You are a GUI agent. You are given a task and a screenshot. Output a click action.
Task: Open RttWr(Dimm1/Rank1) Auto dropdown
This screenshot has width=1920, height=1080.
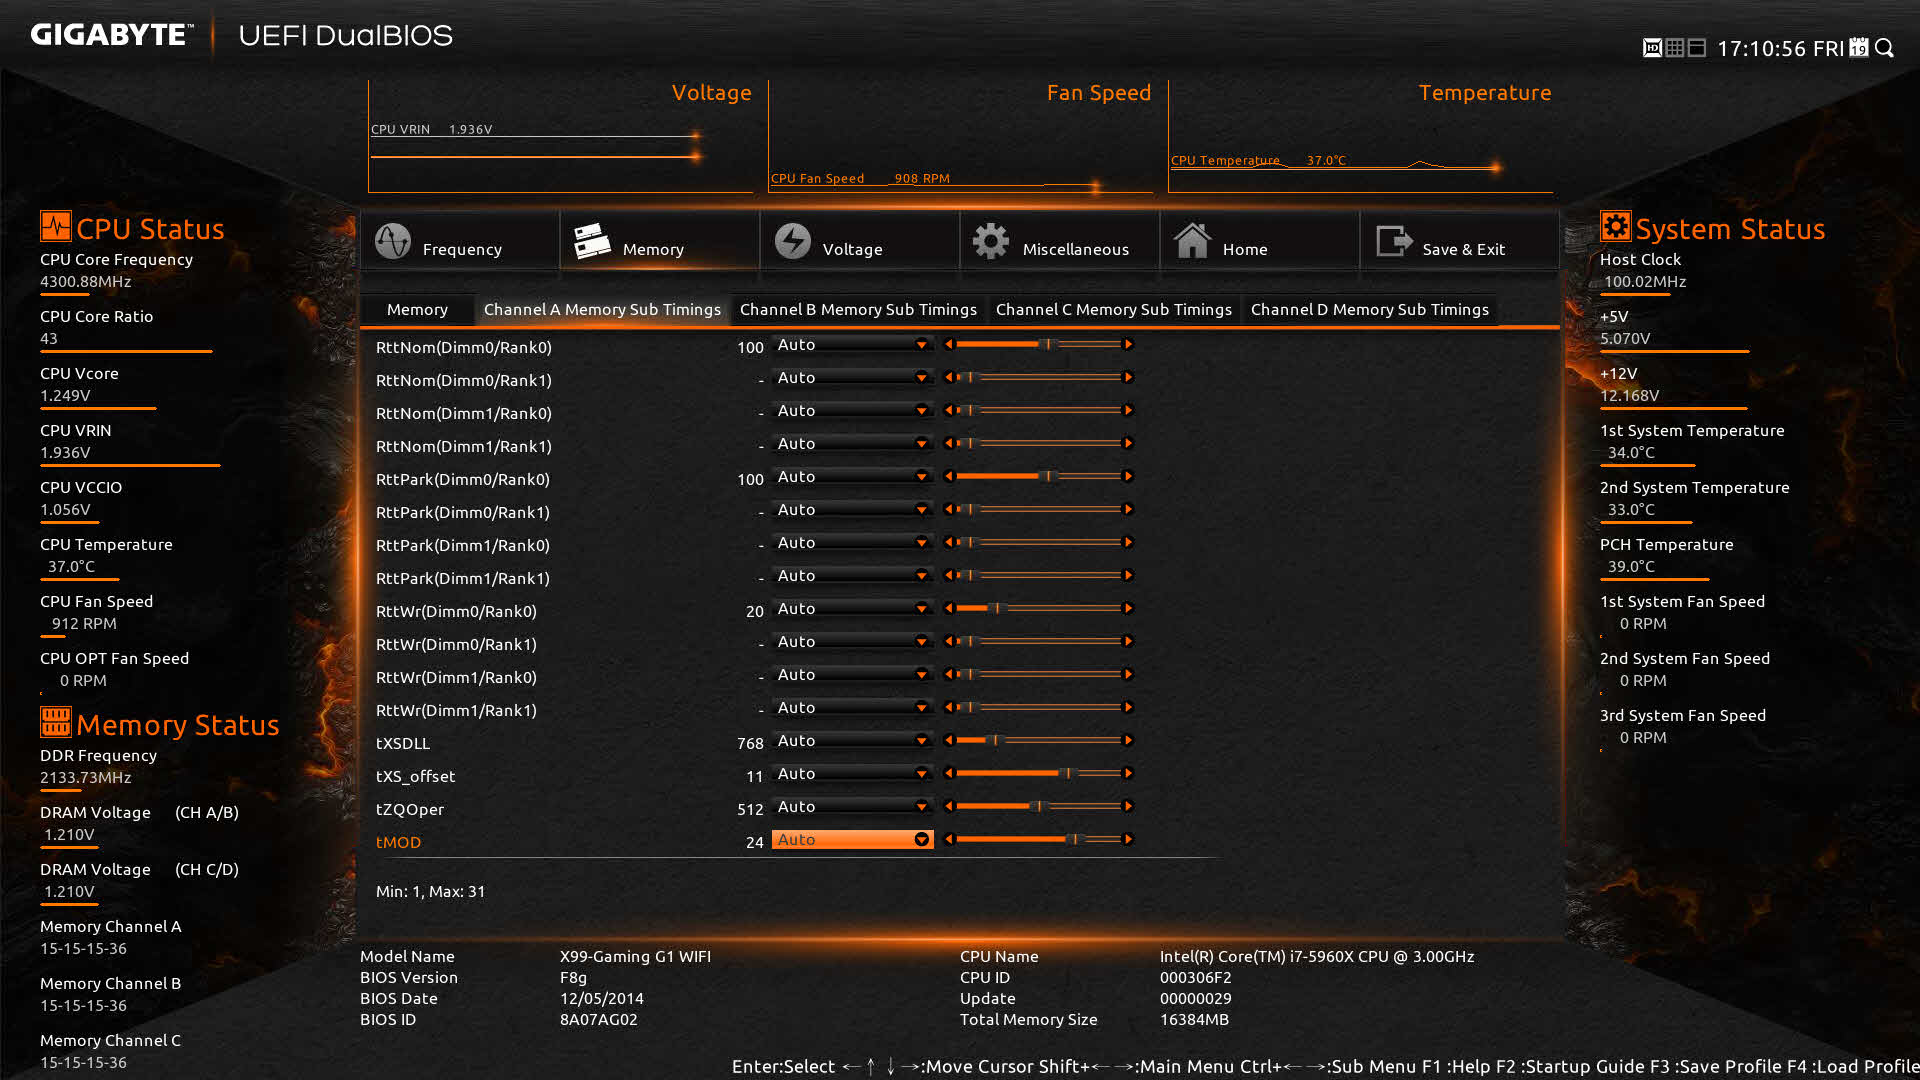[852, 708]
